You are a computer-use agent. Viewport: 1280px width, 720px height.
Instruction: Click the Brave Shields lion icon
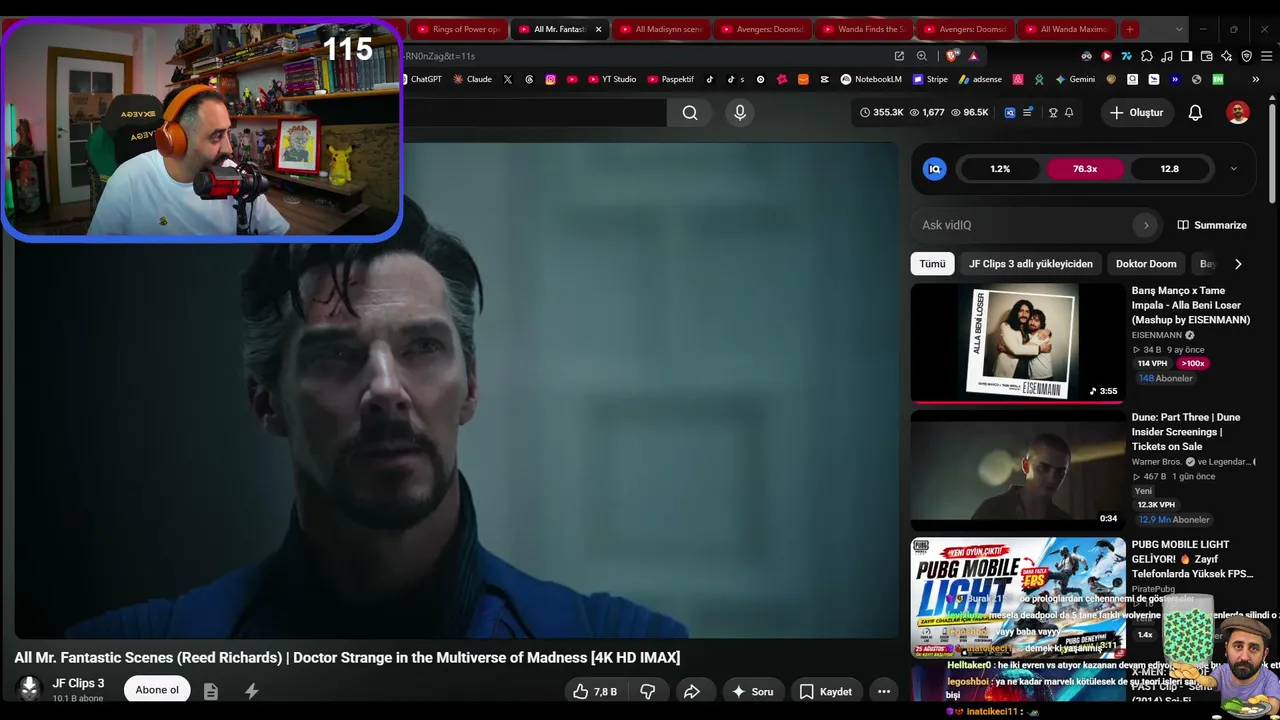[x=950, y=56]
